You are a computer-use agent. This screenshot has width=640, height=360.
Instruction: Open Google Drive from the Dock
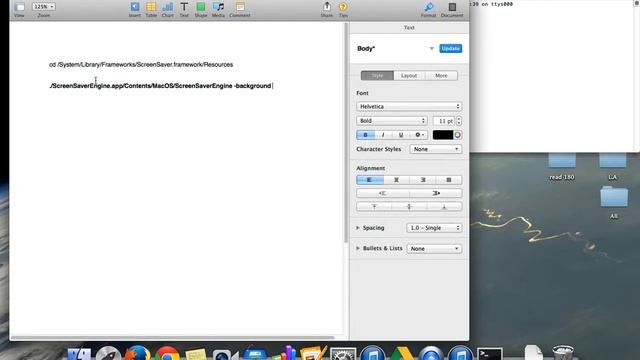(402, 353)
